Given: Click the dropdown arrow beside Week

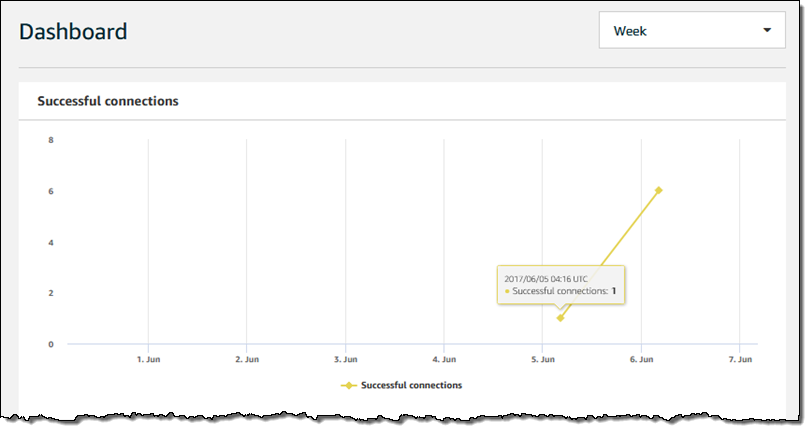Looking at the screenshot, I should pos(767,31).
